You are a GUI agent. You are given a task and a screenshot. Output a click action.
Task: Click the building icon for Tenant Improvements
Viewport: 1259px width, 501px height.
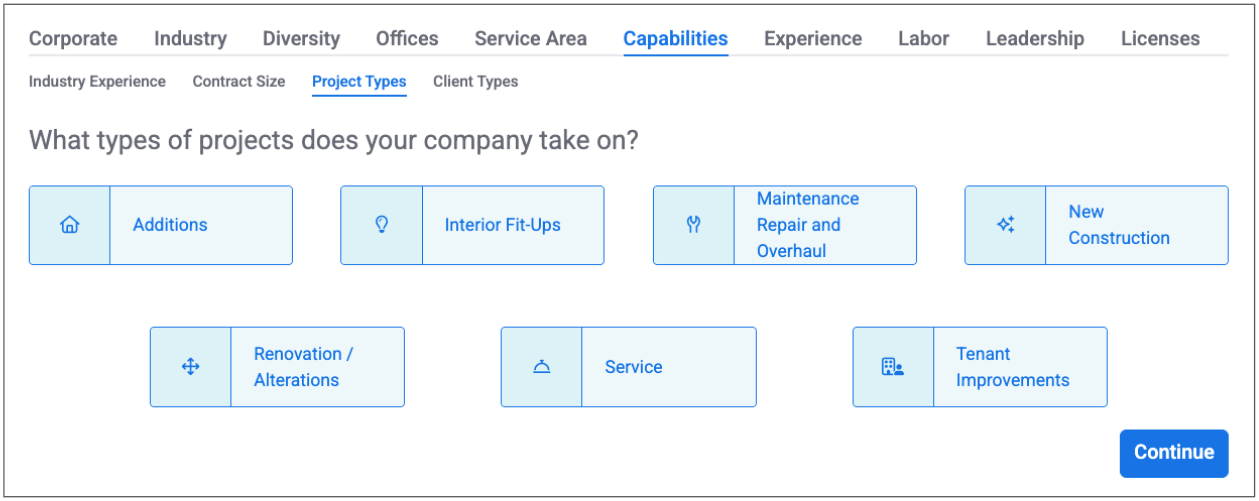(x=892, y=367)
